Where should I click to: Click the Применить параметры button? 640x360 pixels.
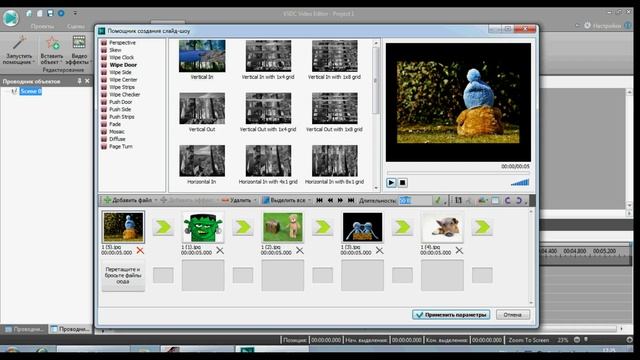coord(451,315)
